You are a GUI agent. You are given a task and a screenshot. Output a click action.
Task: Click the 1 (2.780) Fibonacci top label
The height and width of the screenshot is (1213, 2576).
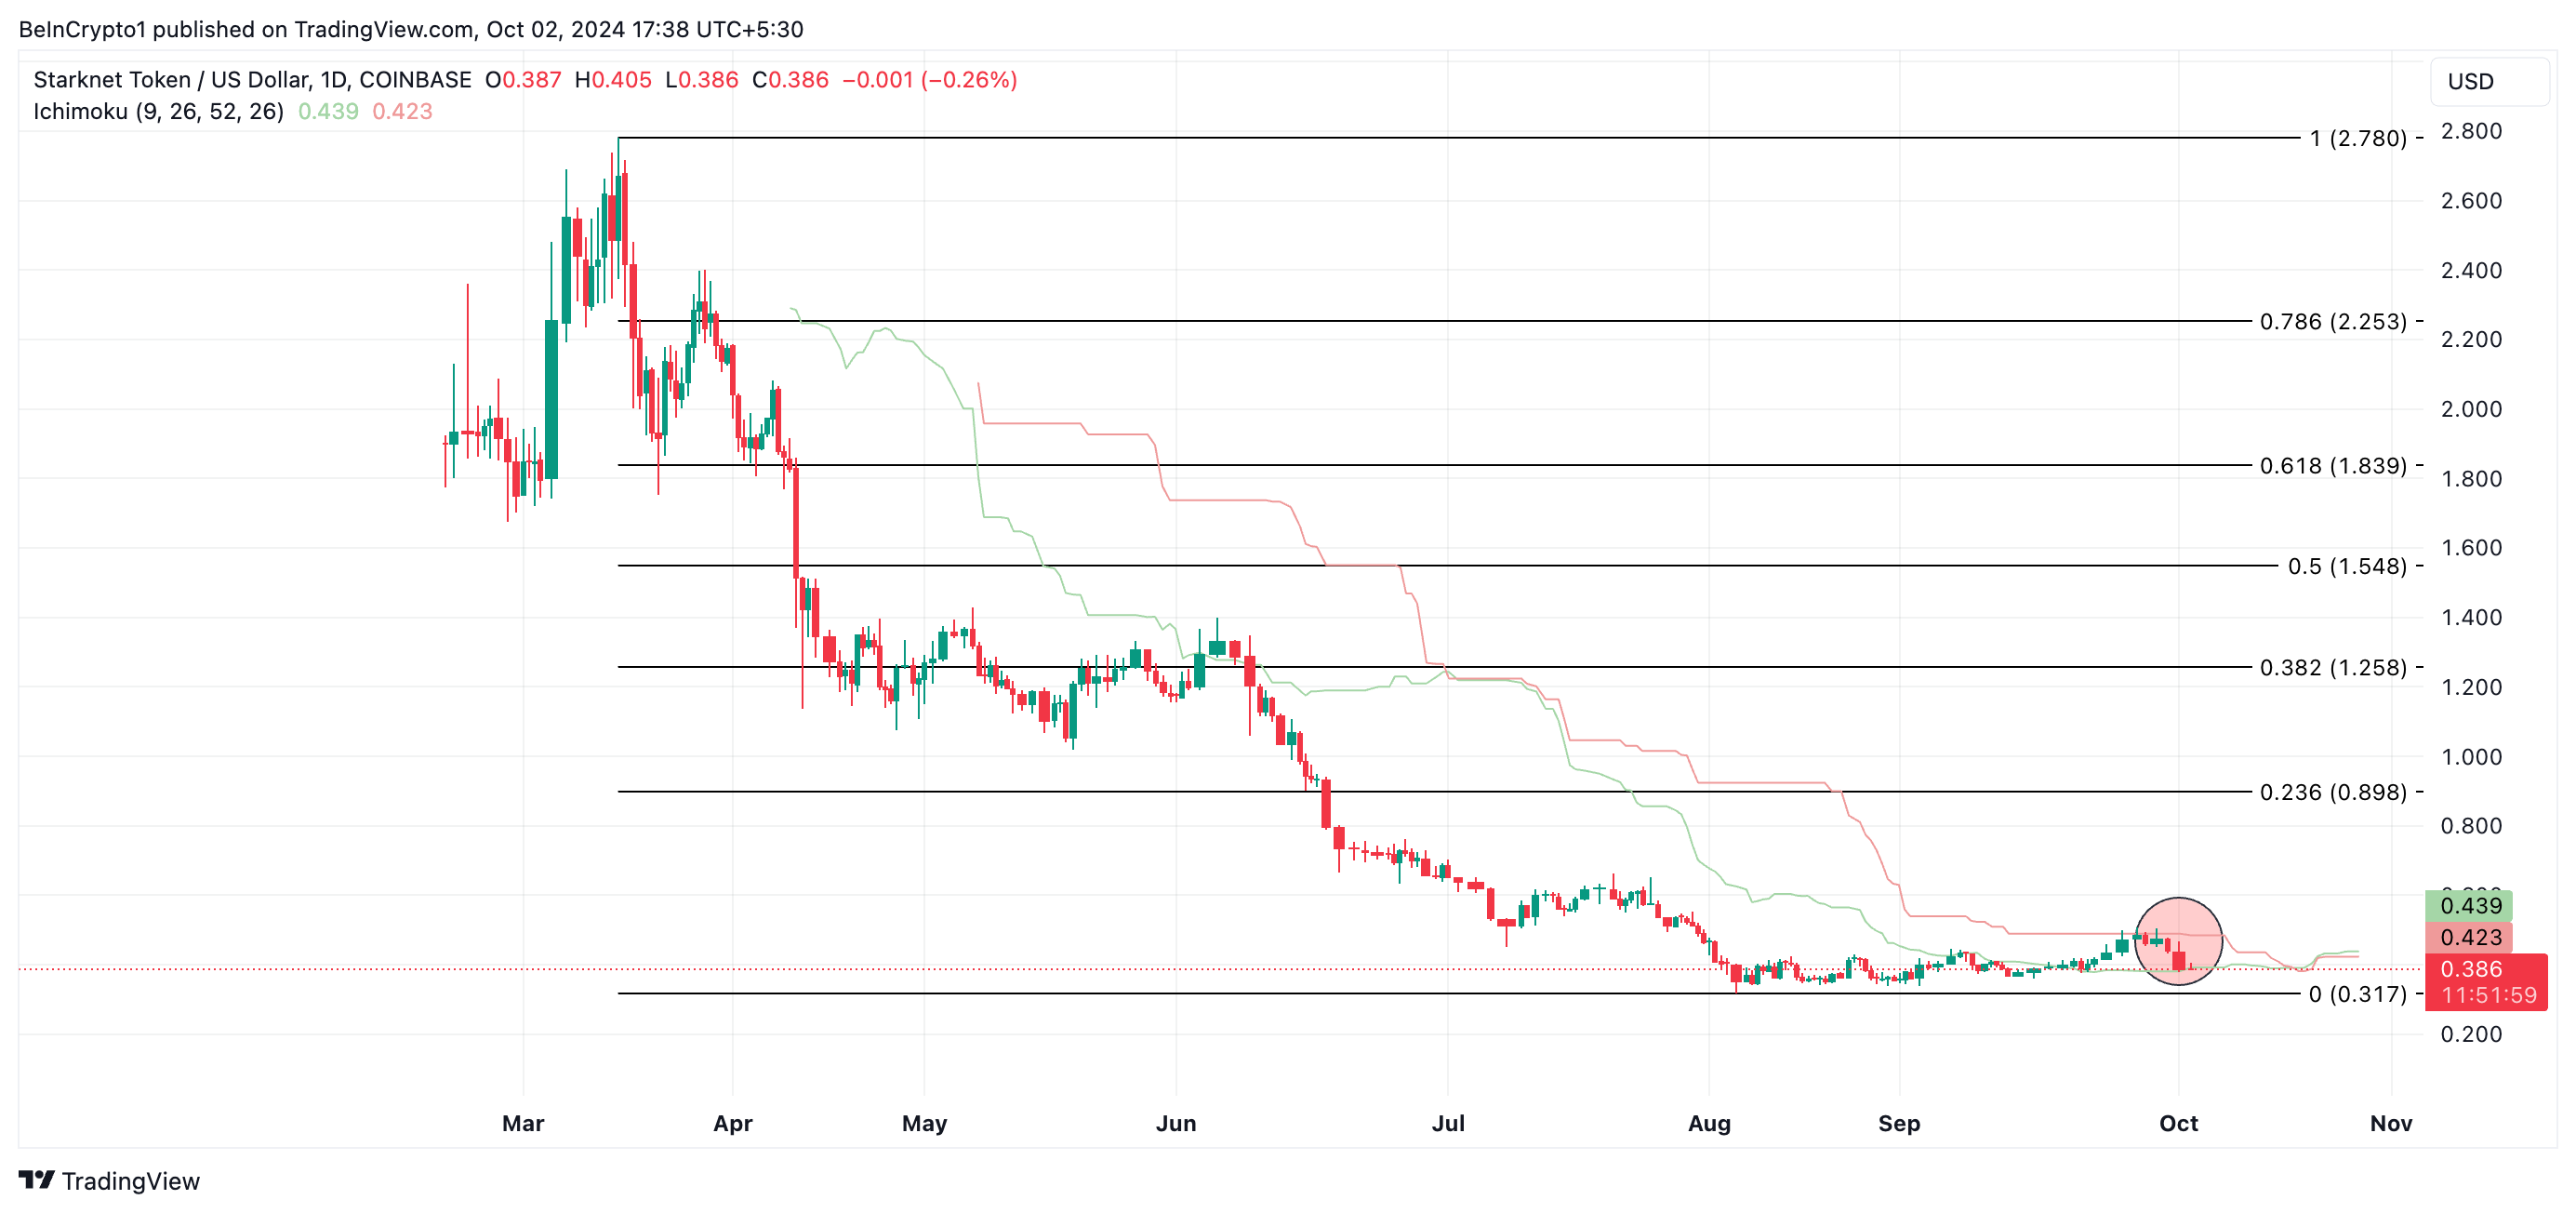point(2357,138)
